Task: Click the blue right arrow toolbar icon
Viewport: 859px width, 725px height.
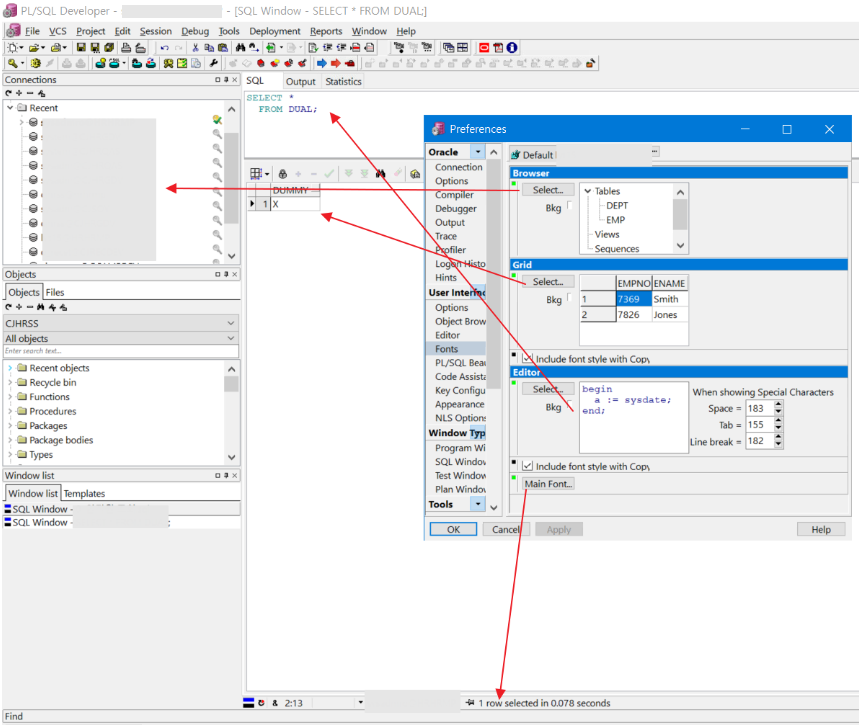Action: [322, 64]
